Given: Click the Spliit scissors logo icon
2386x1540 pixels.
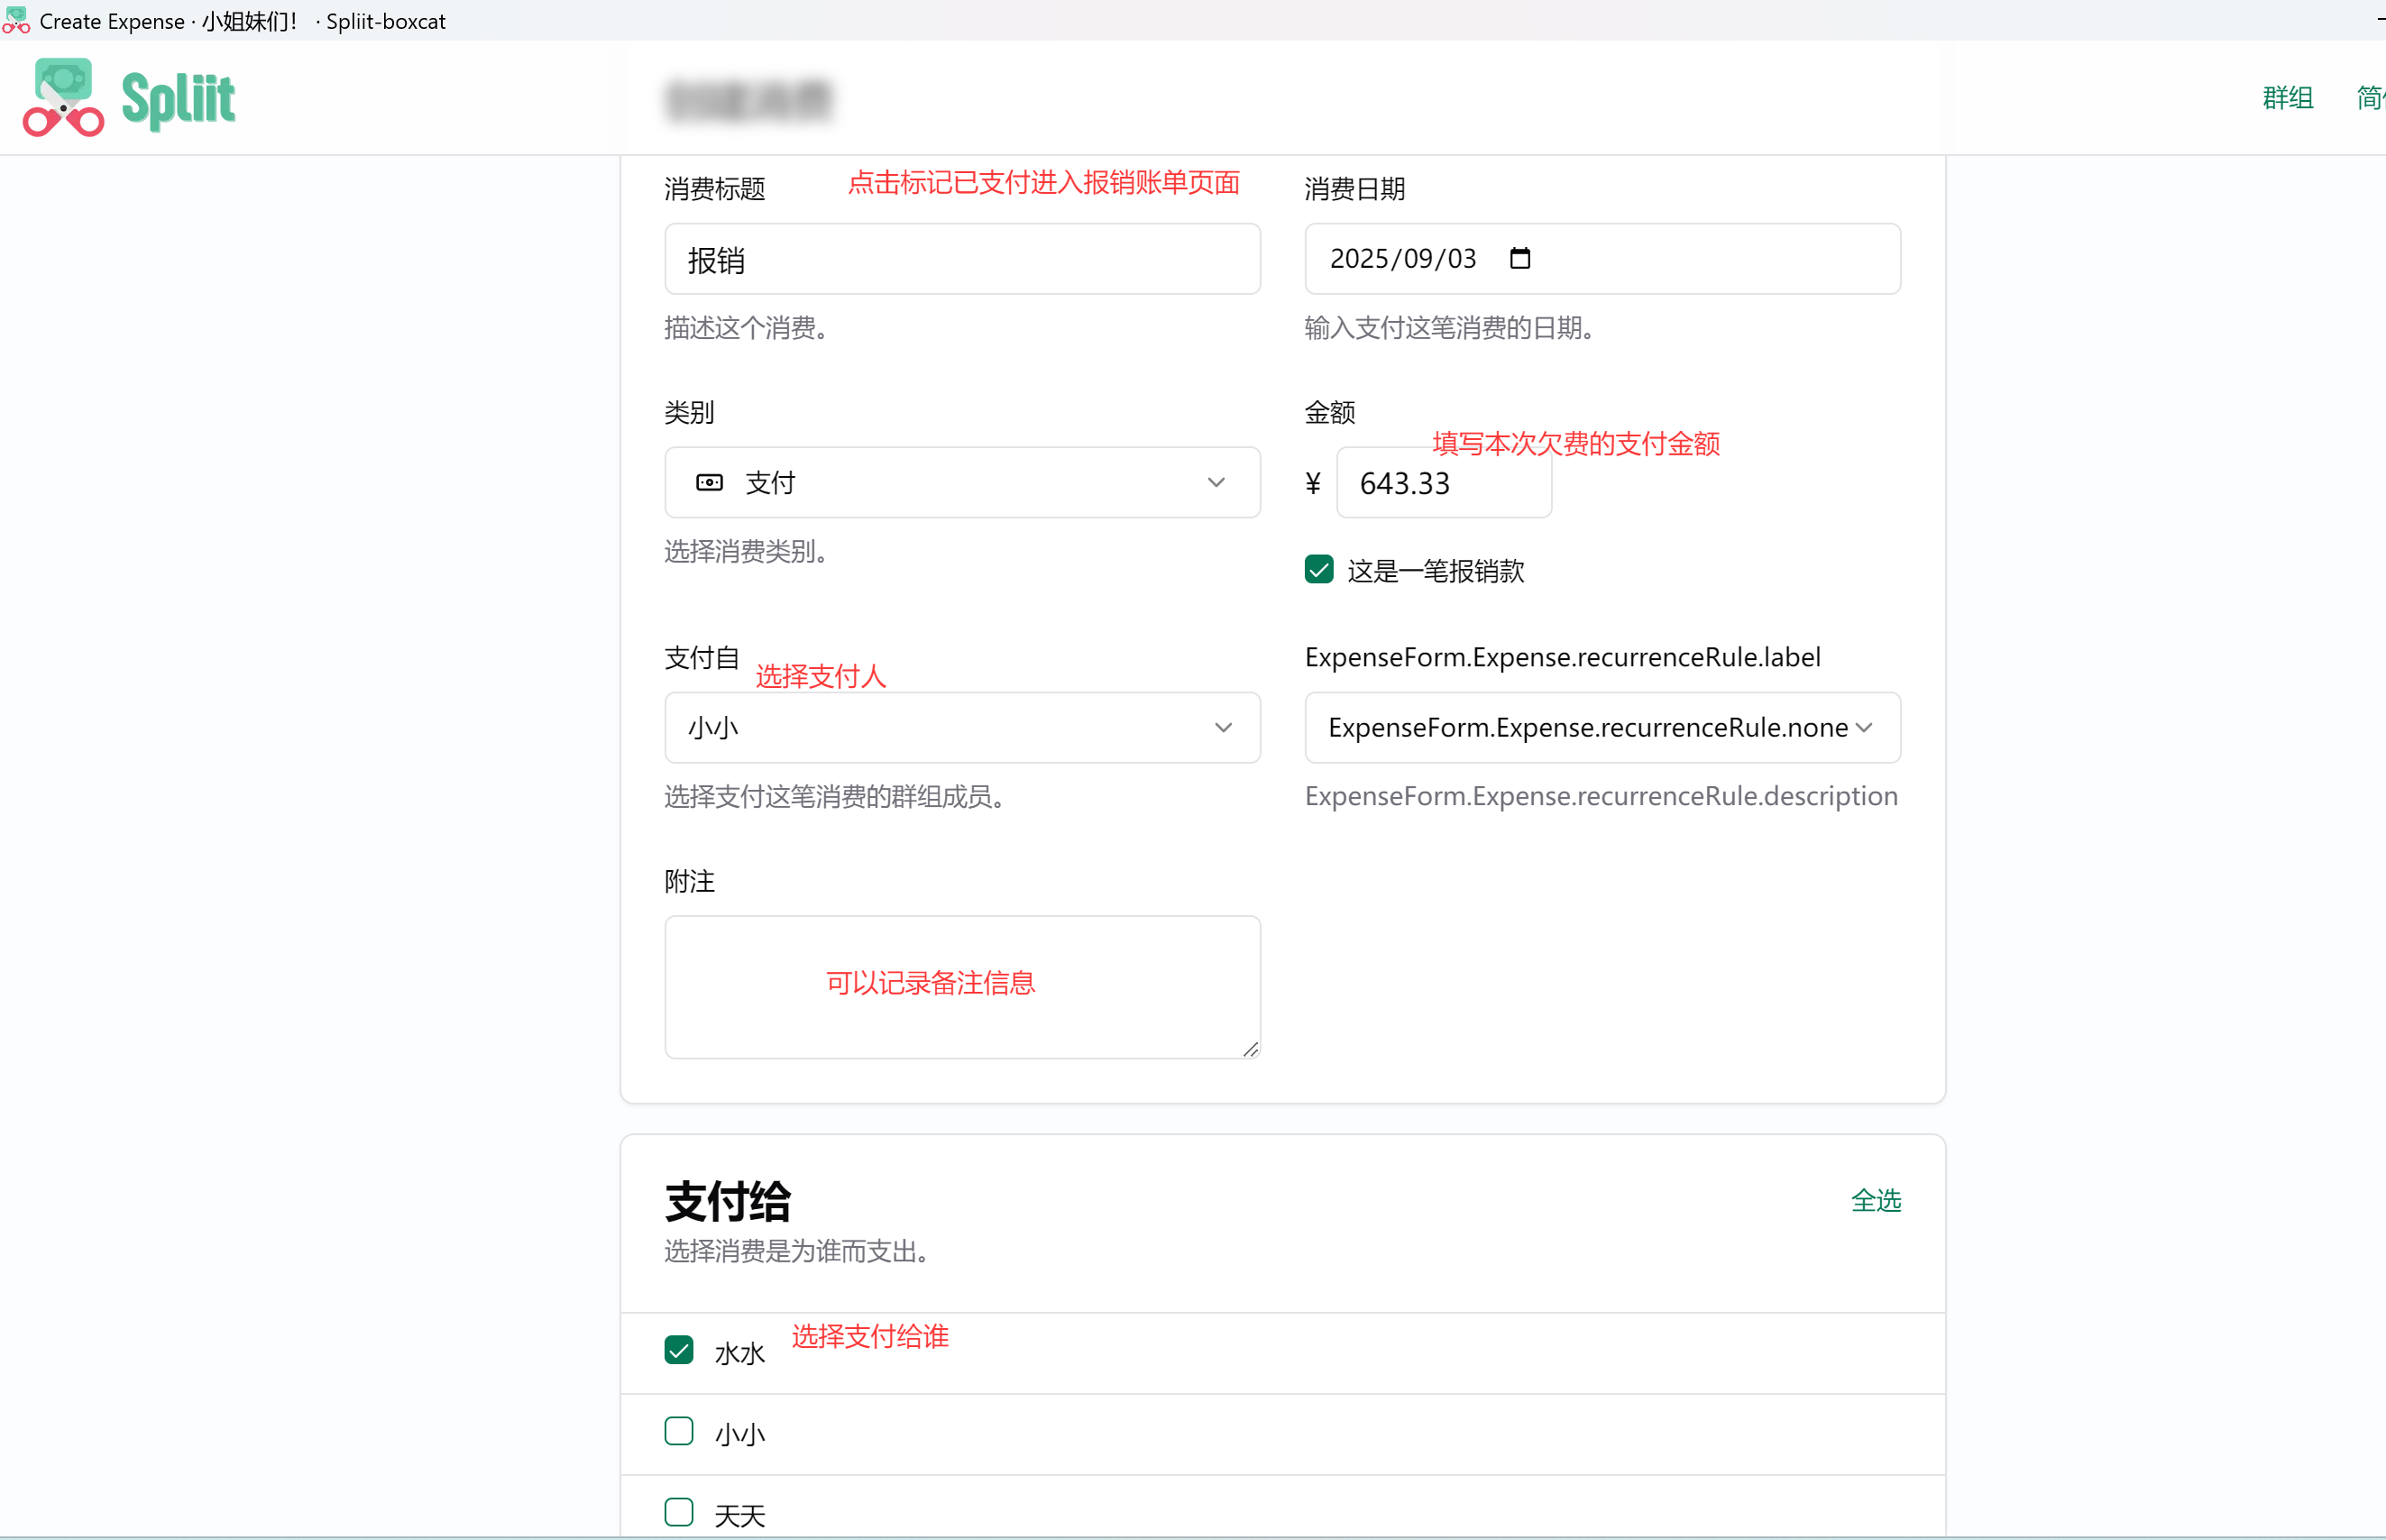Looking at the screenshot, I should [x=64, y=97].
